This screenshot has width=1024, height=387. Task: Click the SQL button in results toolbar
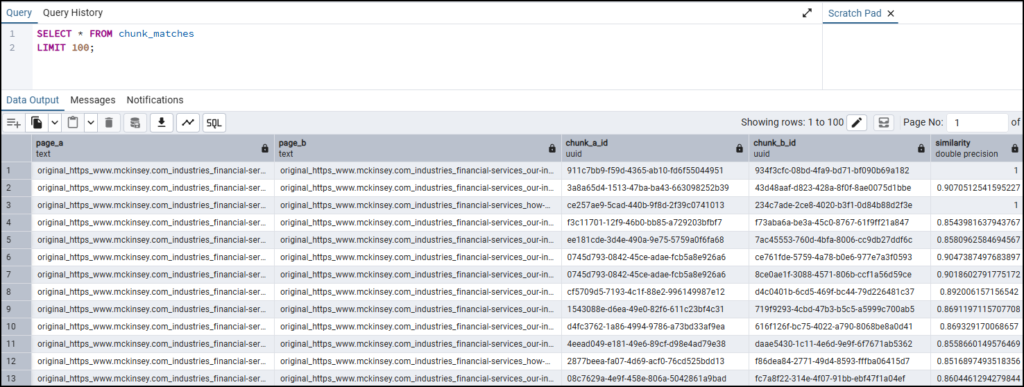pyautogui.click(x=214, y=123)
